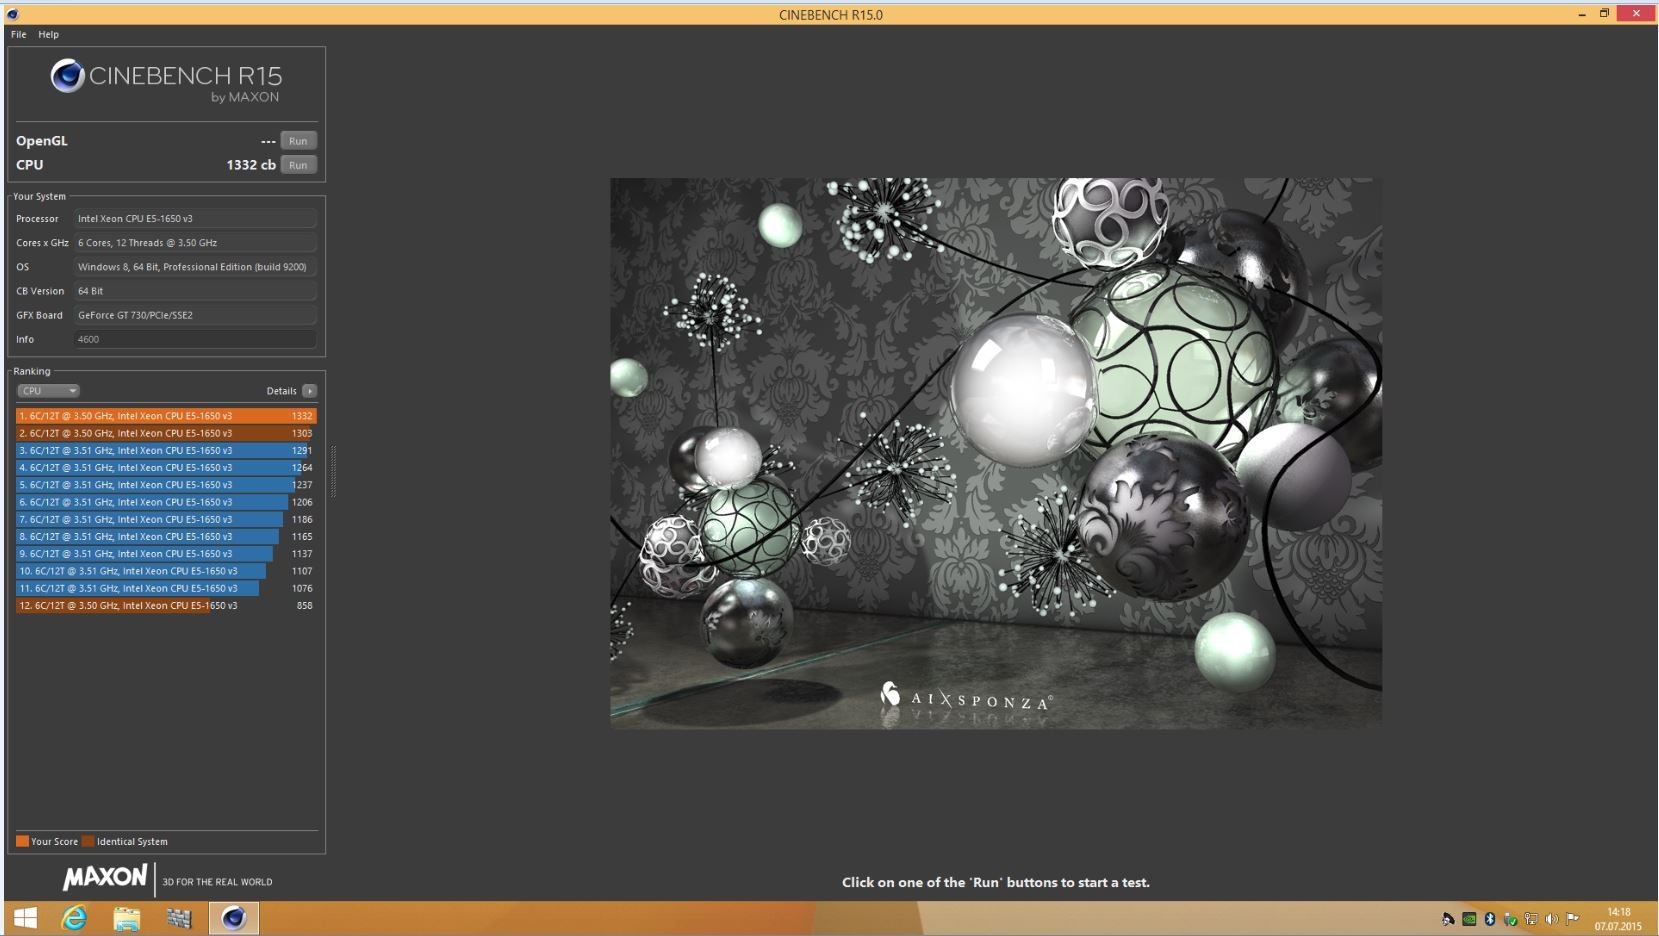The image size is (1659, 936).
Task: Select ranking entry 6 with score 1206
Action: (x=166, y=502)
